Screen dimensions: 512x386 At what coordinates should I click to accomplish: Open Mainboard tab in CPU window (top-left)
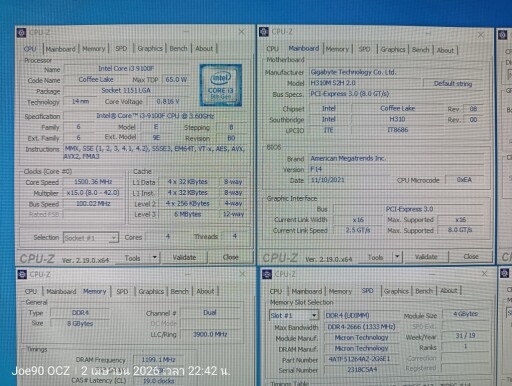(61, 49)
